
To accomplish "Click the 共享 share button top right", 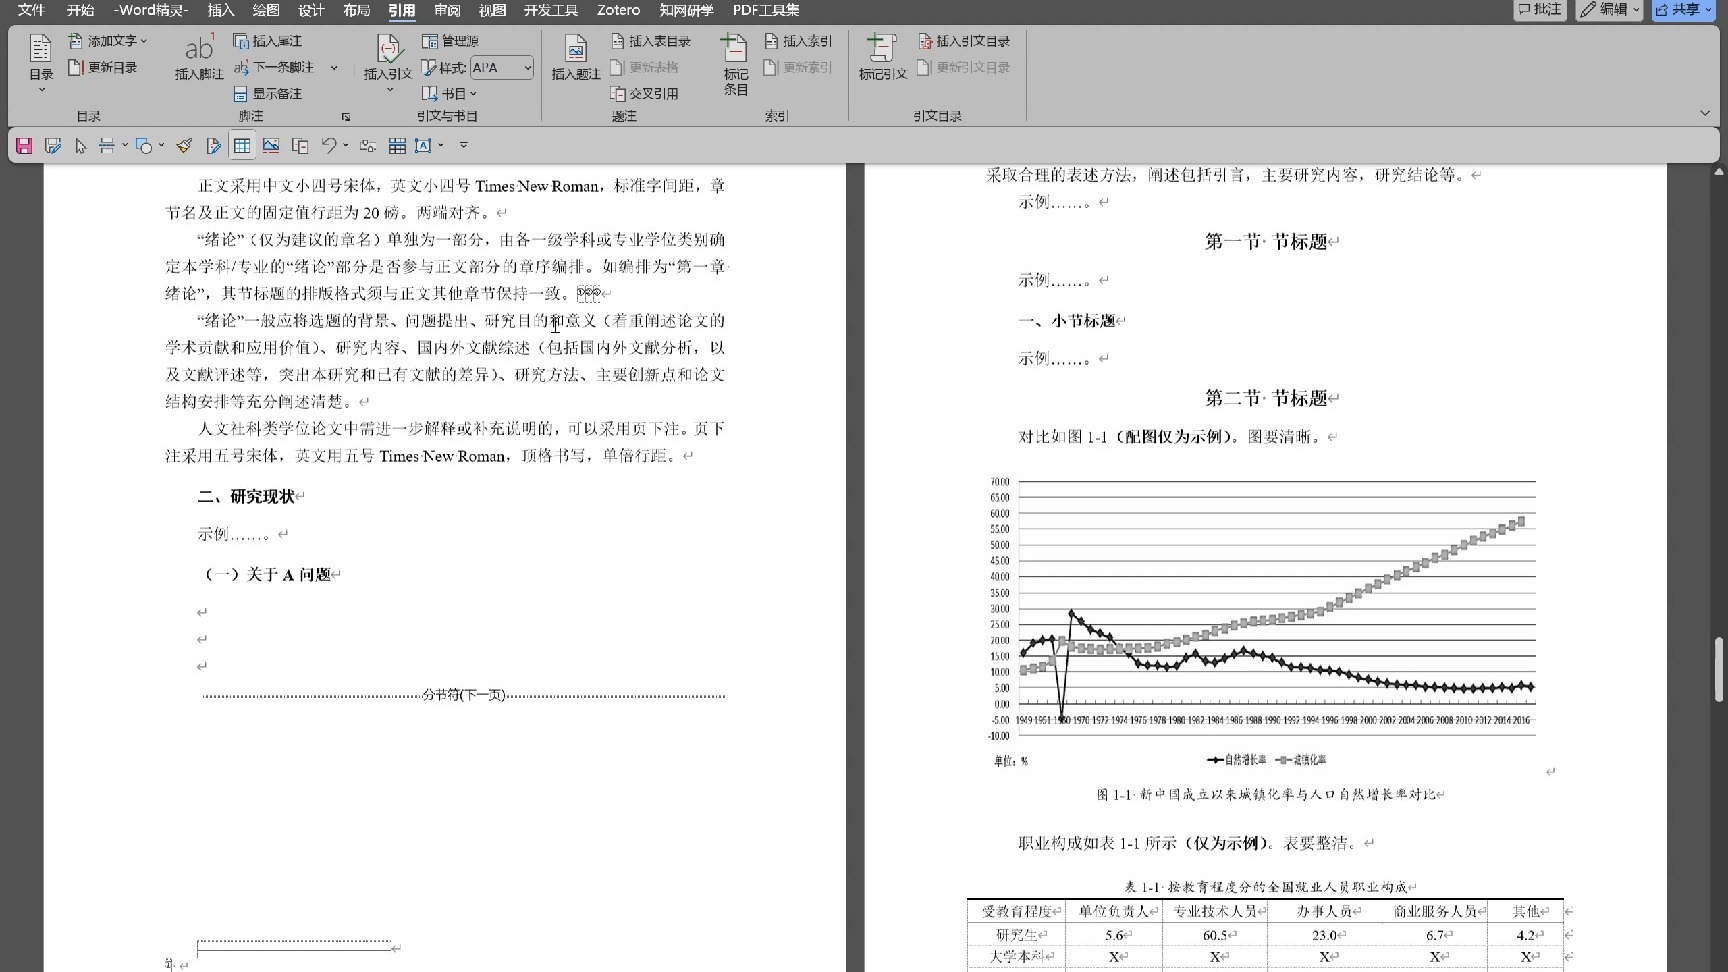I will tap(1684, 10).
